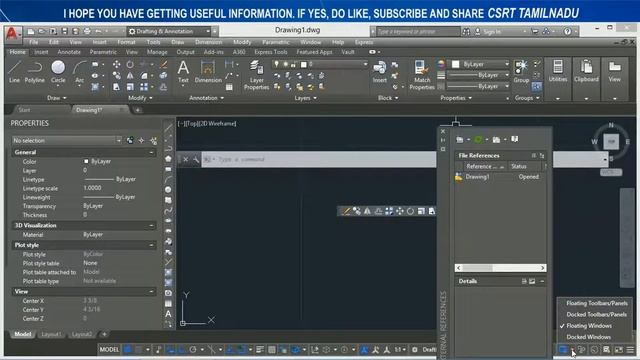Viewport: 640px width, 360px height.
Task: Toggle Floating Toolbars/Panels lock option
Action: [597, 303]
